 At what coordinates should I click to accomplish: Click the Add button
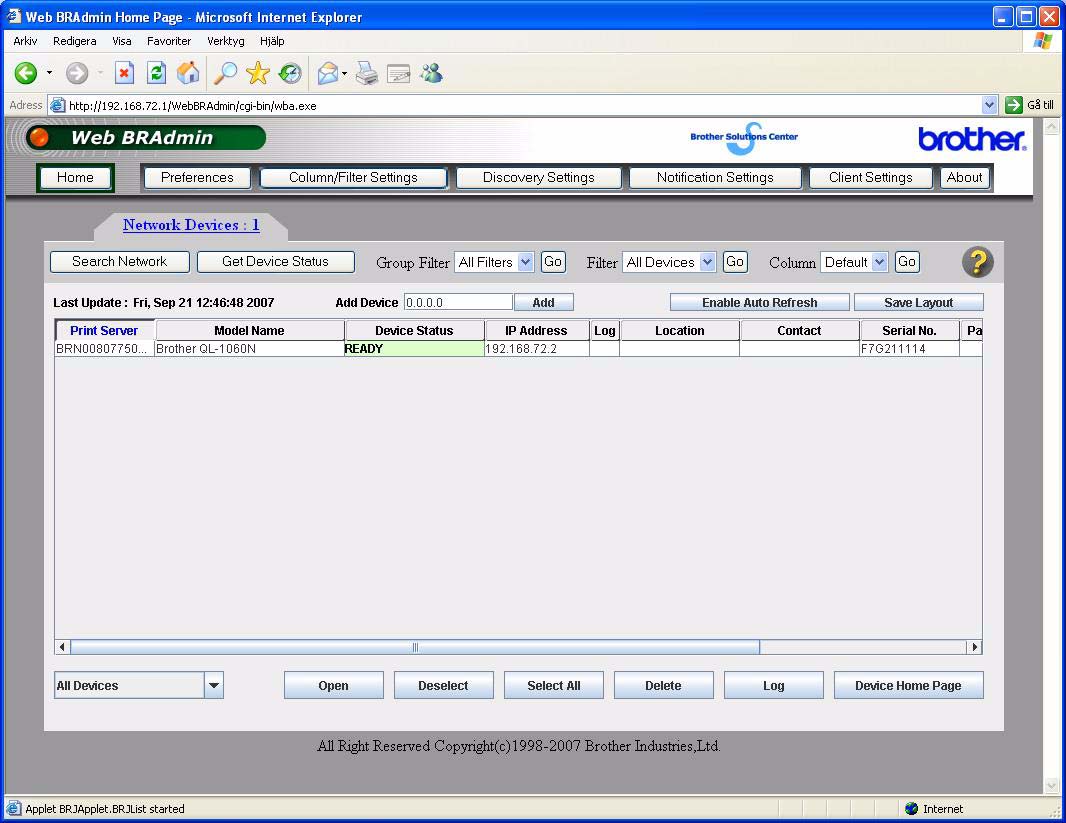[x=544, y=302]
